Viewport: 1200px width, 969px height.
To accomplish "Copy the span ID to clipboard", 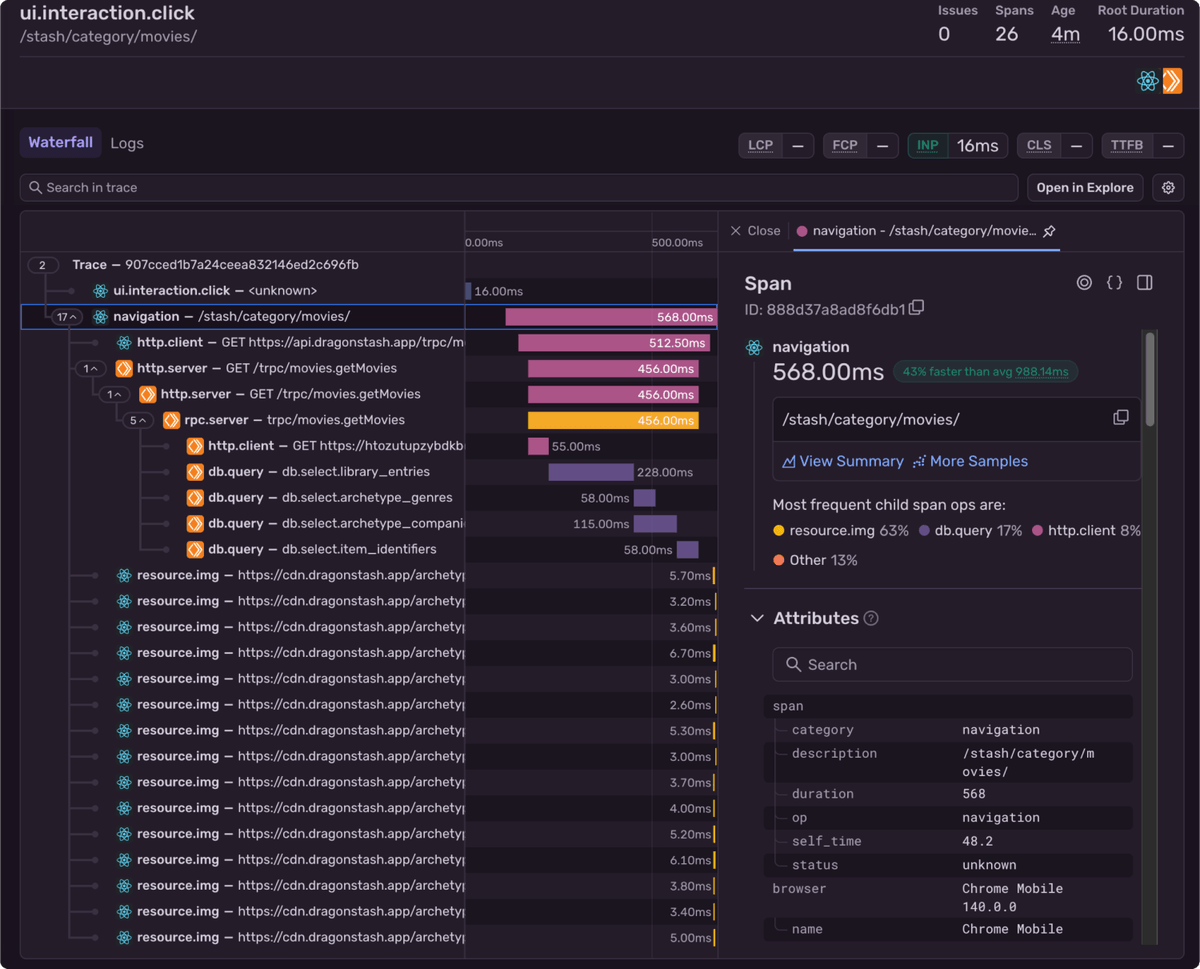I will [916, 308].
